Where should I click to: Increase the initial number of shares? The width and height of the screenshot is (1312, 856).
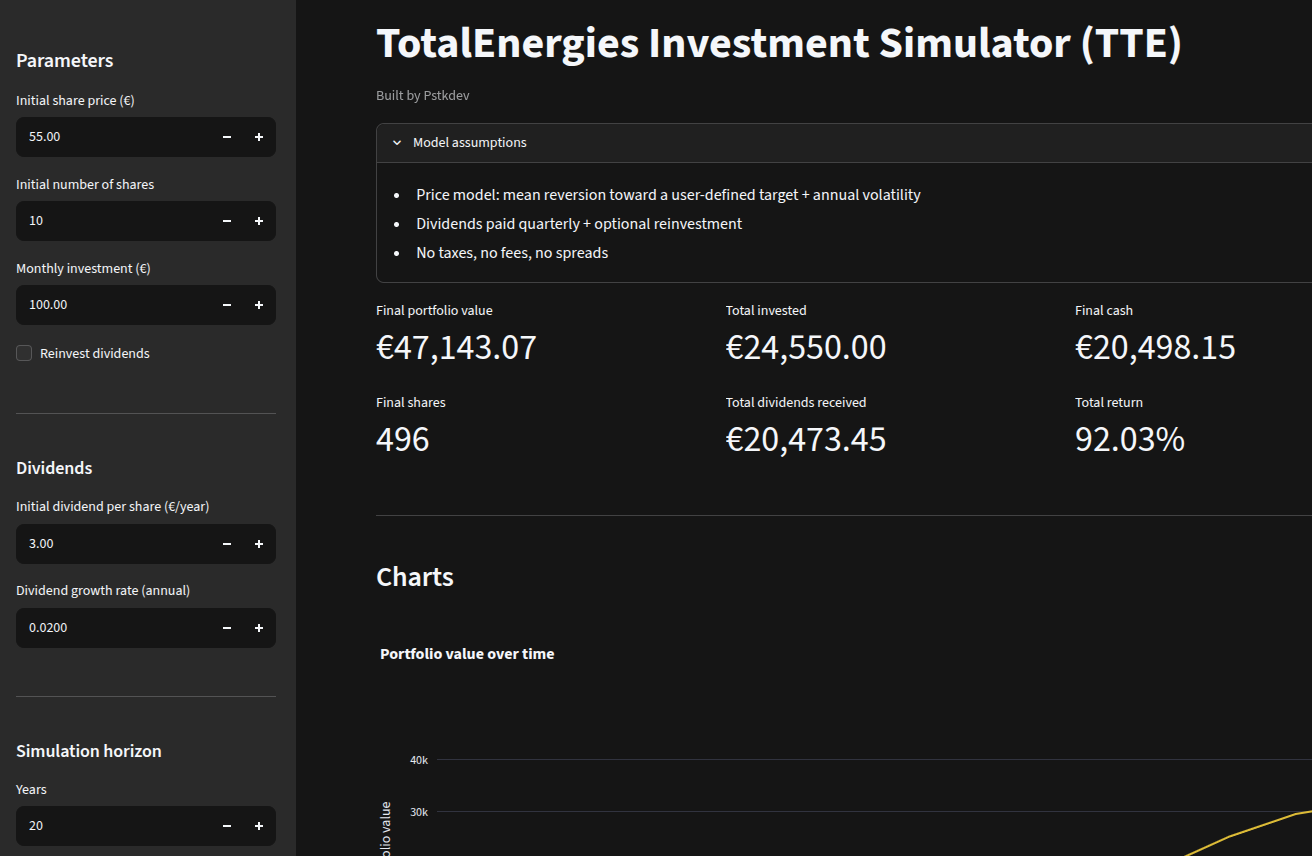tap(259, 221)
